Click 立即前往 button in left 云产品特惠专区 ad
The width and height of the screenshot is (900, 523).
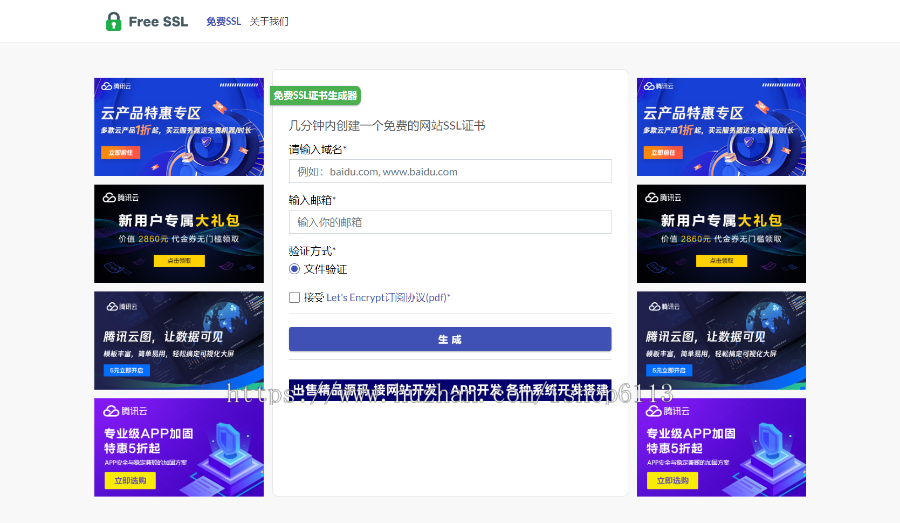point(121,153)
